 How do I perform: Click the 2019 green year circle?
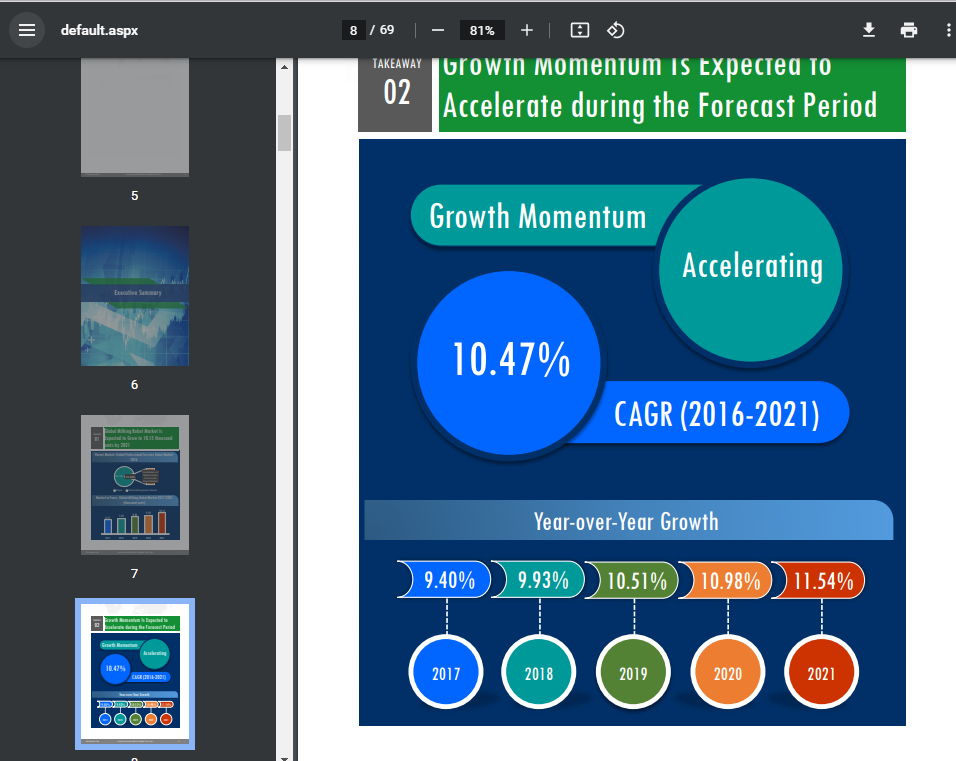click(x=633, y=672)
